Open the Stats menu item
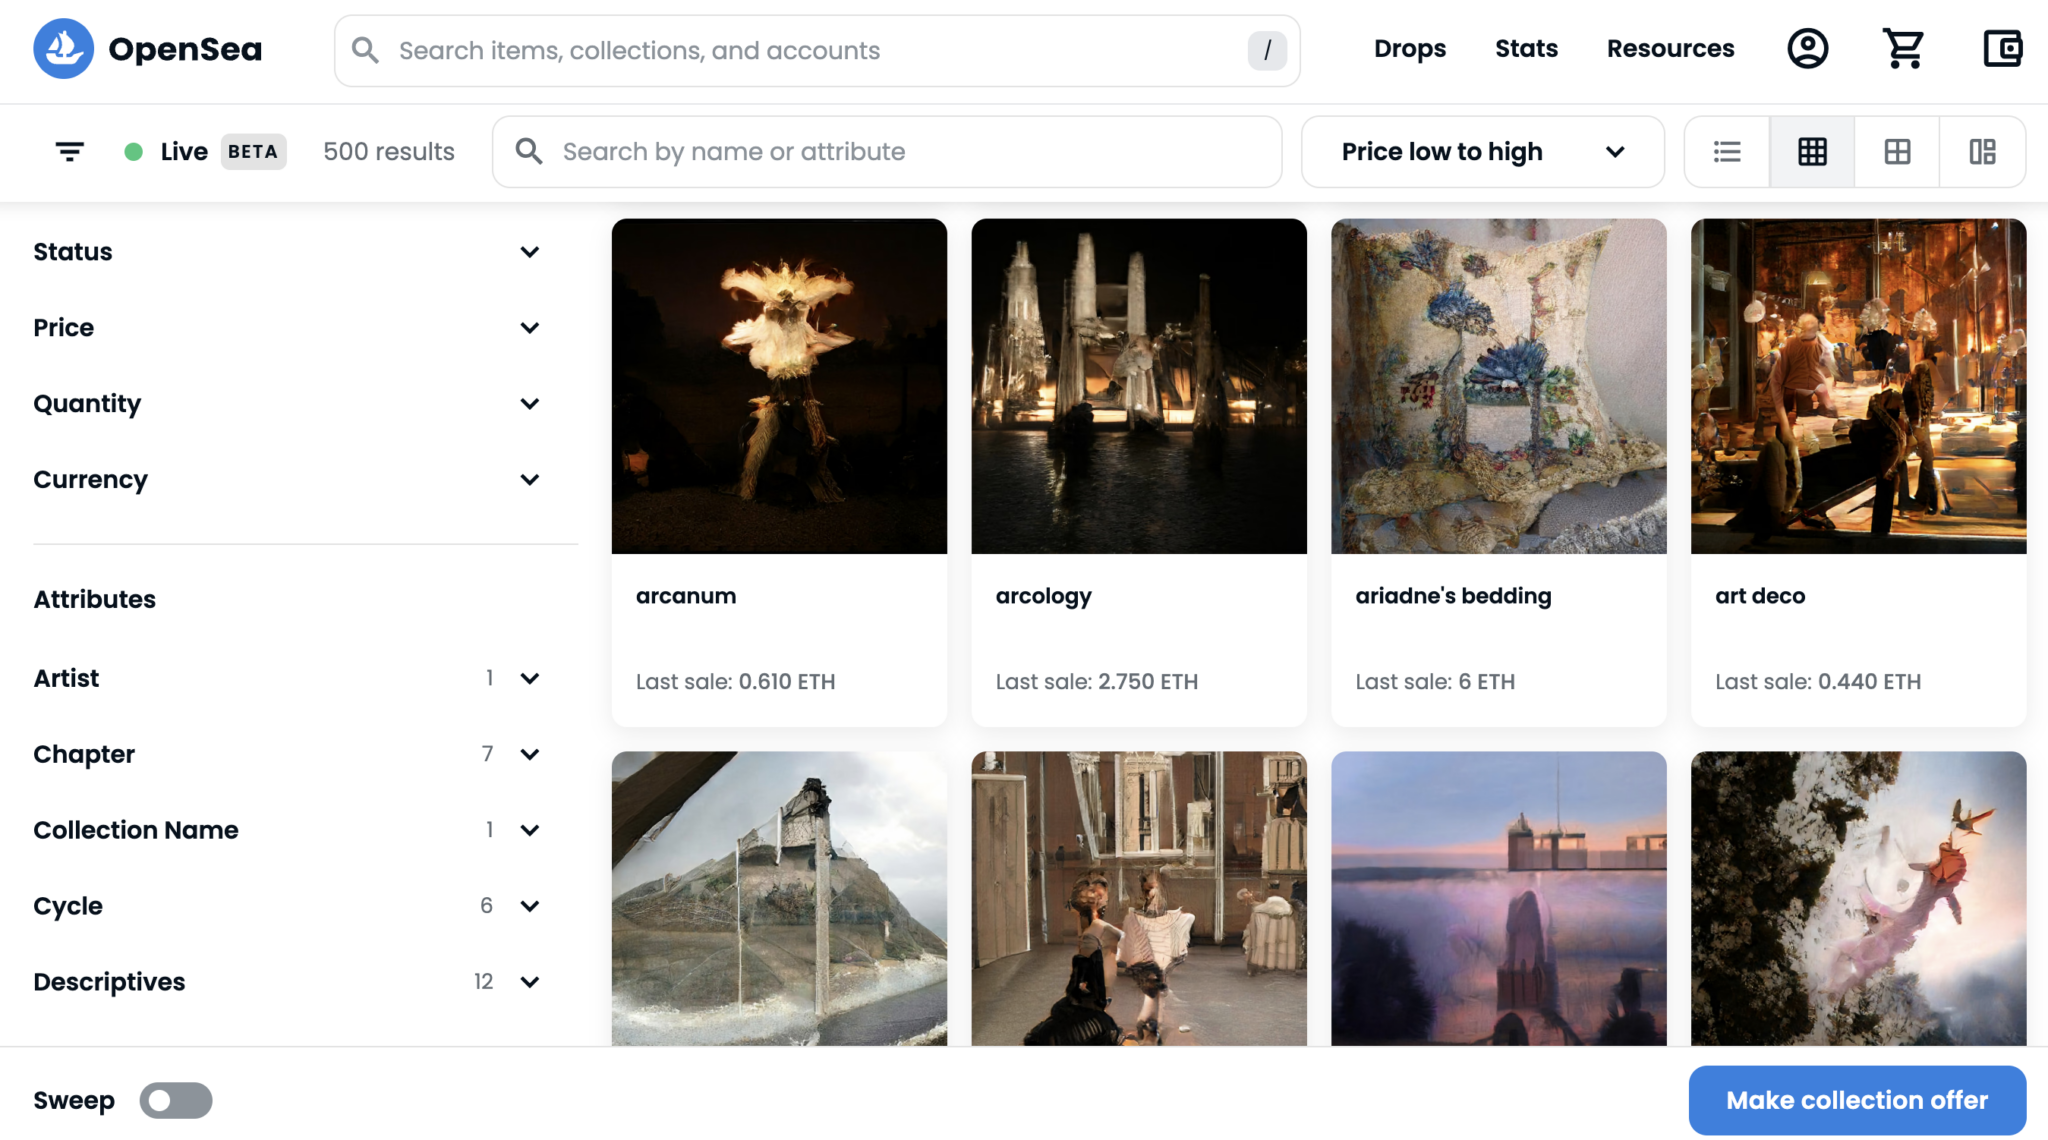 [x=1526, y=48]
